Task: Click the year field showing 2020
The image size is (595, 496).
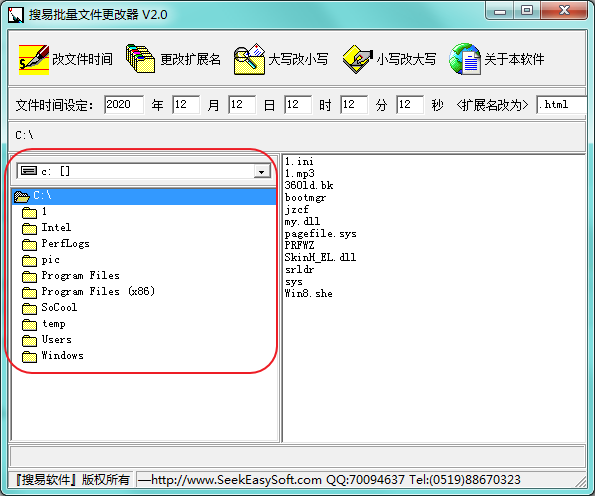Action: (x=124, y=104)
